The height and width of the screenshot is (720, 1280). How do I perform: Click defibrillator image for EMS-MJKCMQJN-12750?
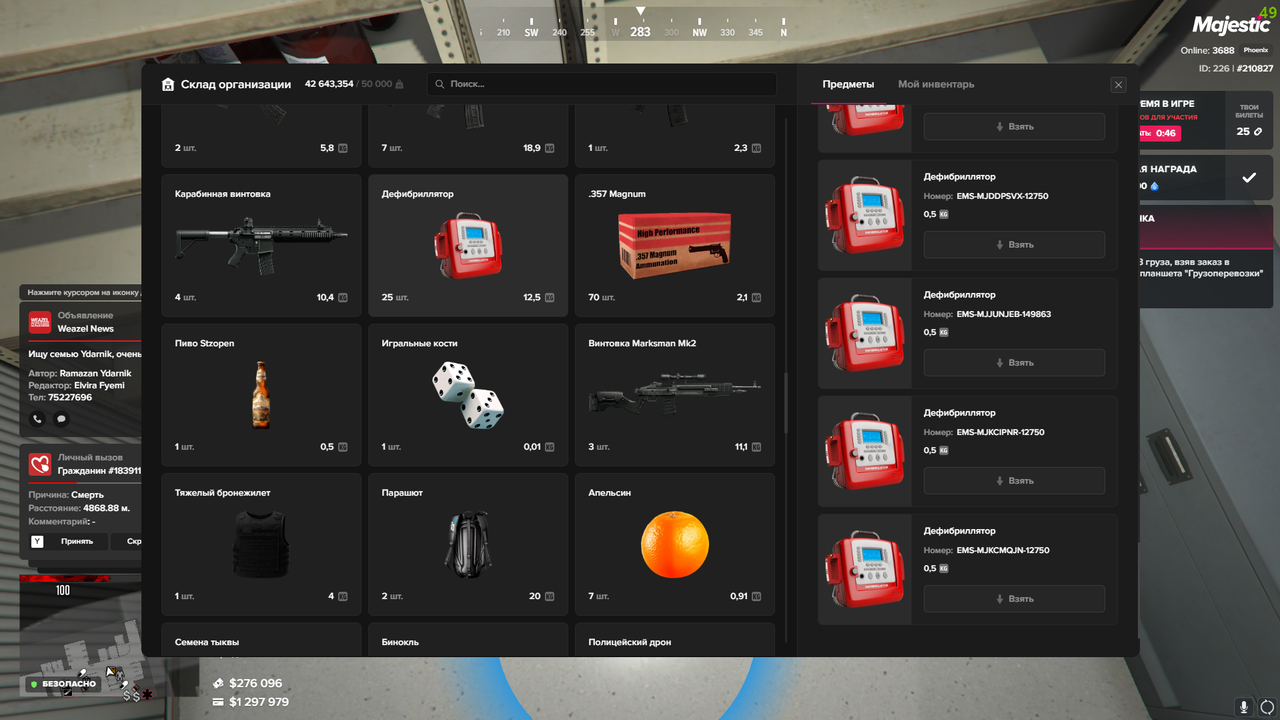[x=864, y=569]
